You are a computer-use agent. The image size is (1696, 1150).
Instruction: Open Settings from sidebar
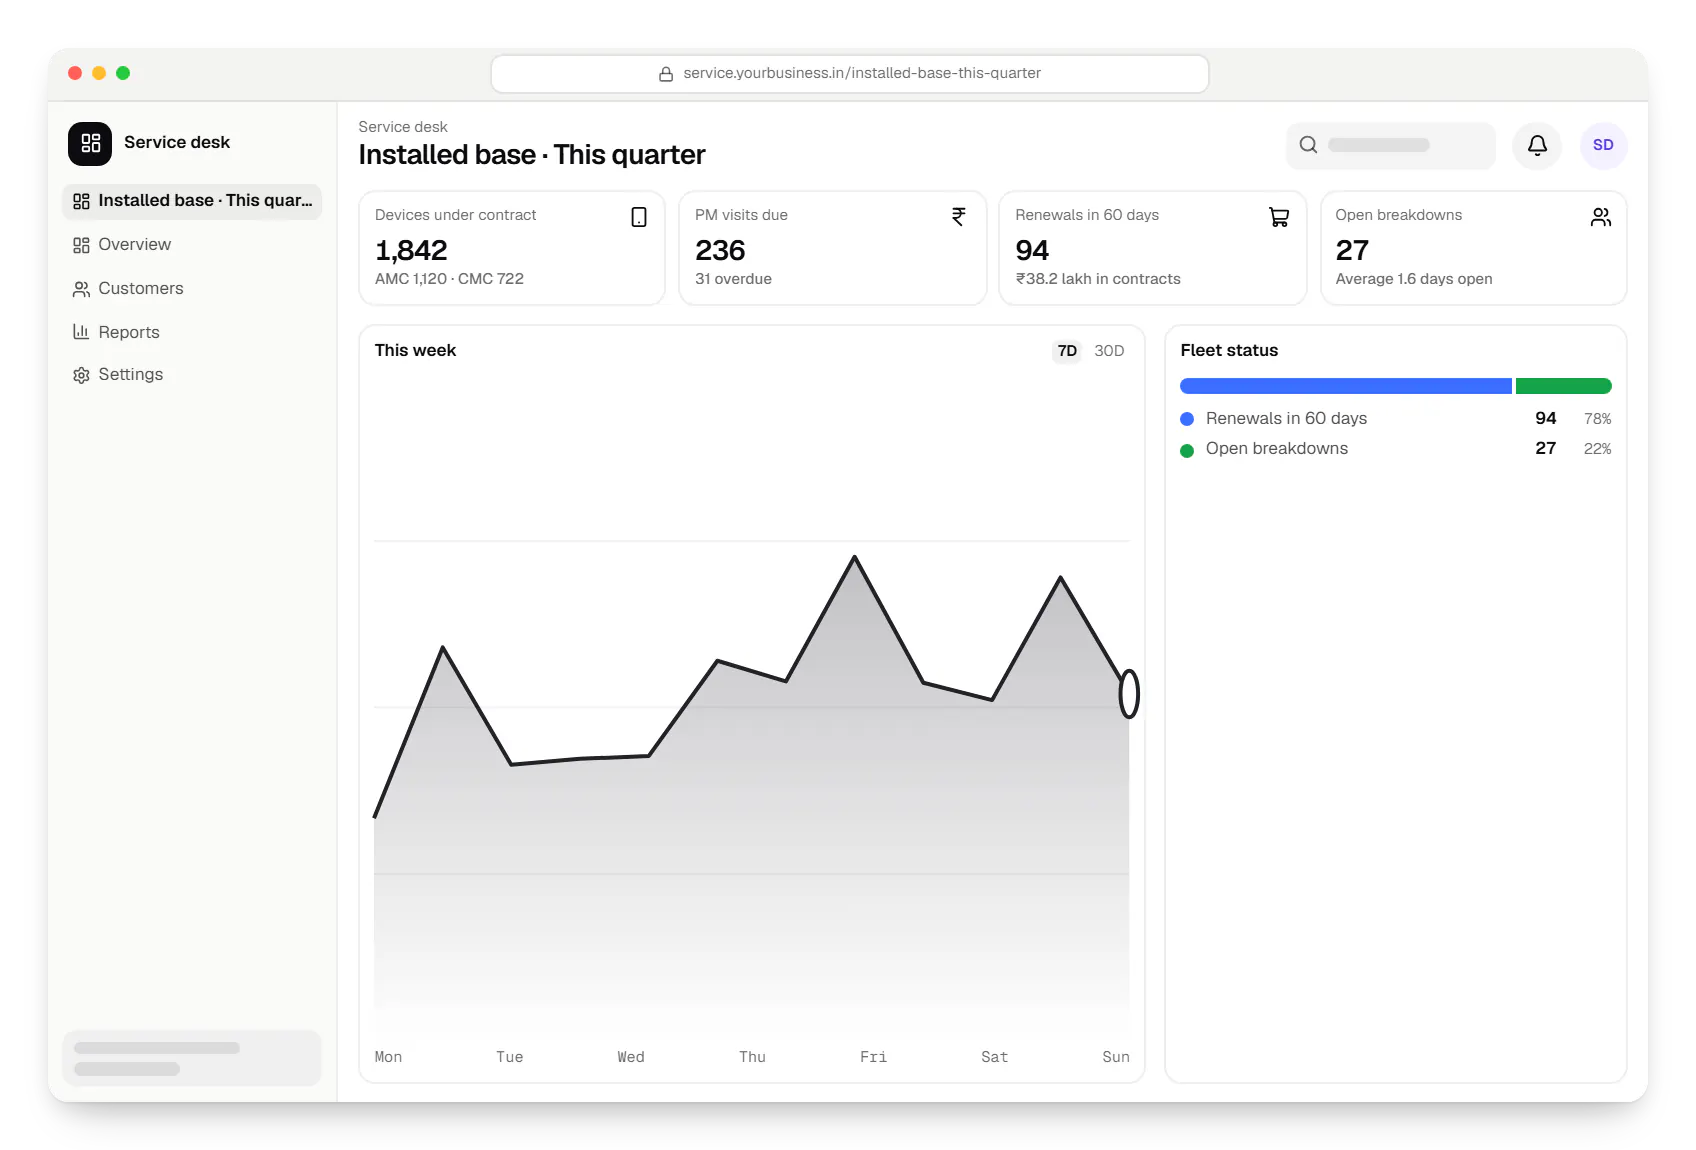192,375
